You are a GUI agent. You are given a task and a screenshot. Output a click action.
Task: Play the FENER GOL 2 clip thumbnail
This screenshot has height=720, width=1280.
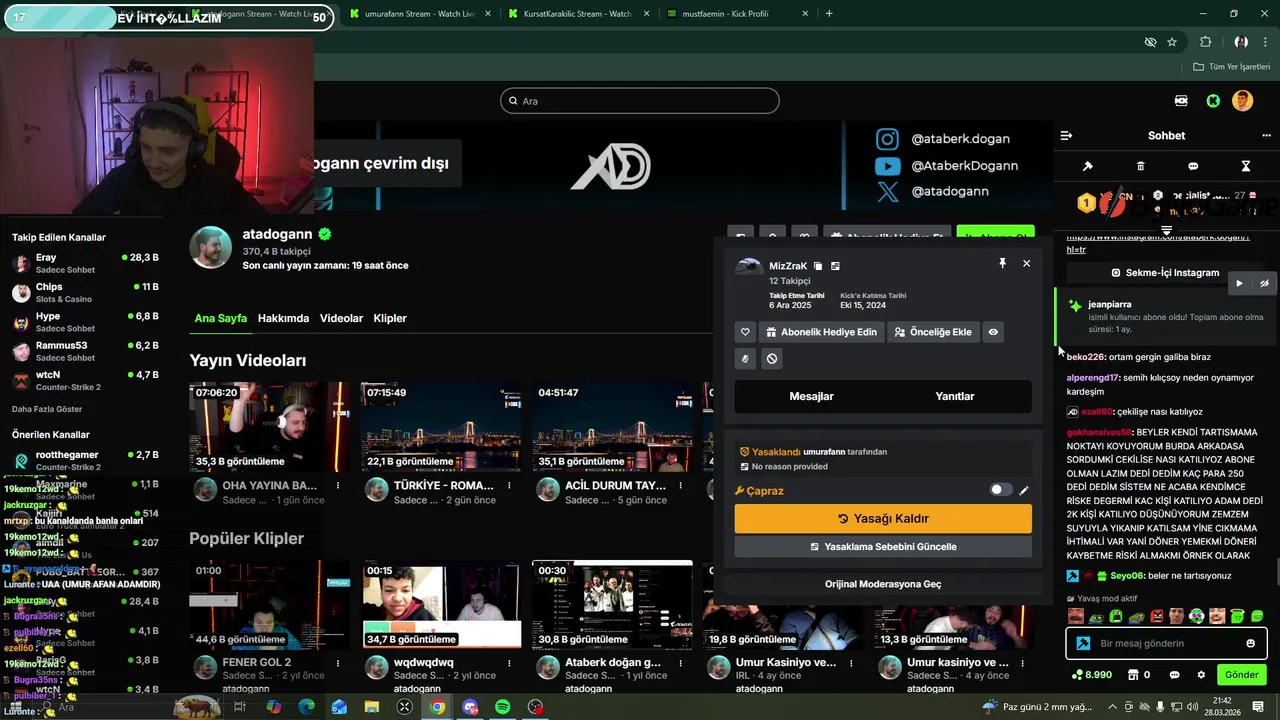pos(269,604)
